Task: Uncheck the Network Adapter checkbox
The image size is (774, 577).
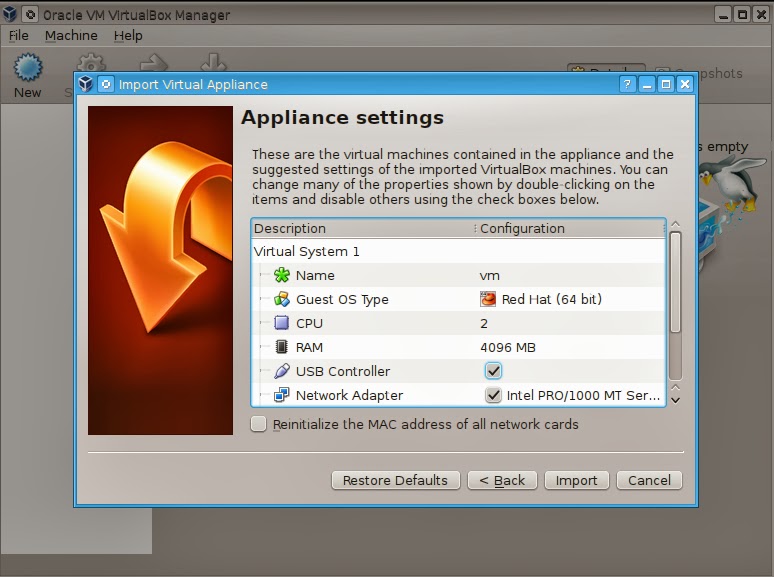Action: click(493, 395)
